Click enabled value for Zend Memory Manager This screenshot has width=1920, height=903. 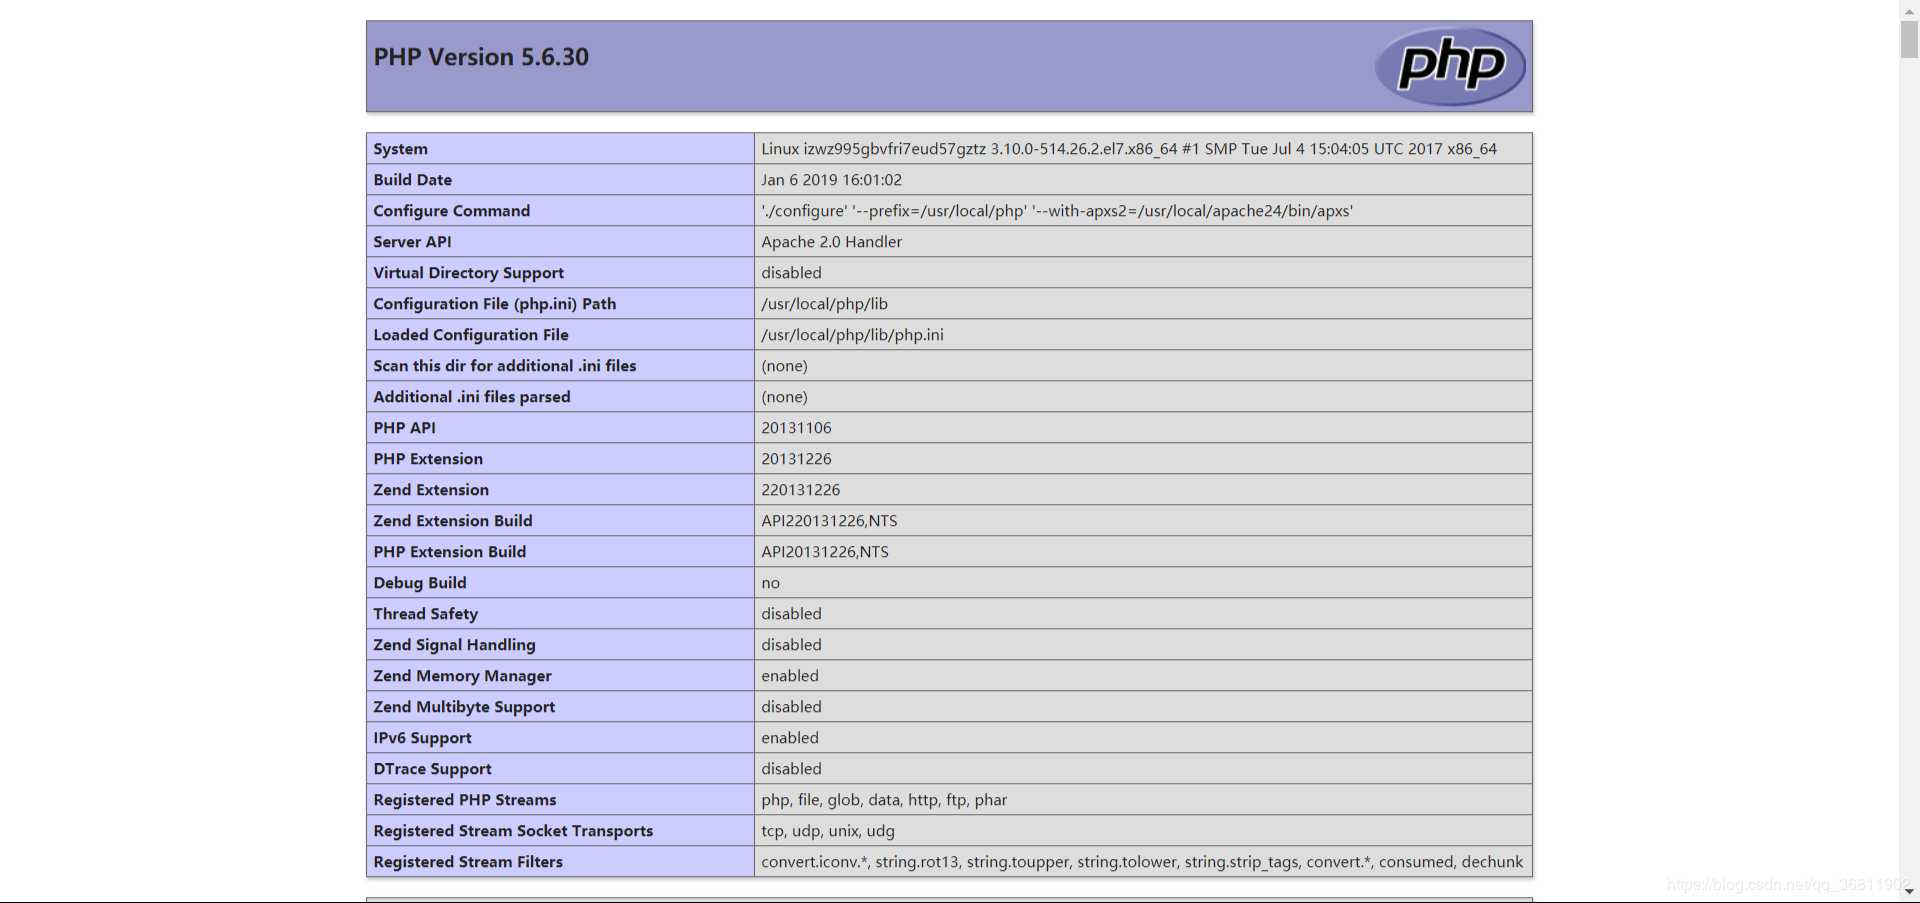click(790, 676)
